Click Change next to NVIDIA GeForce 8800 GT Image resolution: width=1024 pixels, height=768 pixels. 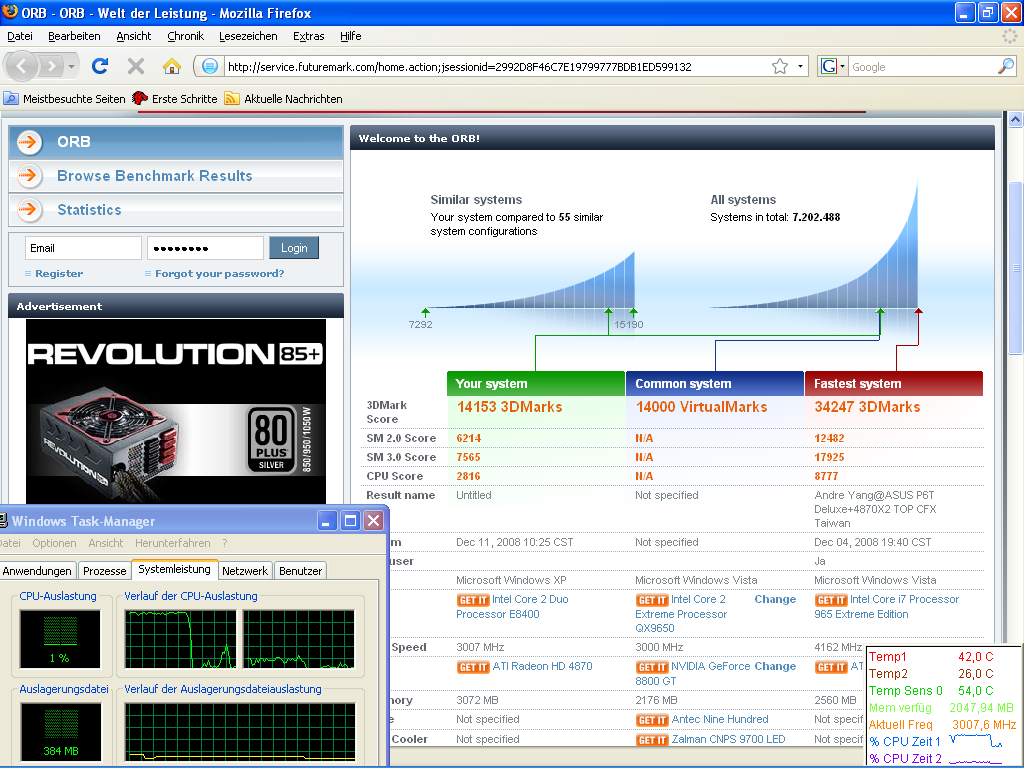pyautogui.click(x=775, y=667)
